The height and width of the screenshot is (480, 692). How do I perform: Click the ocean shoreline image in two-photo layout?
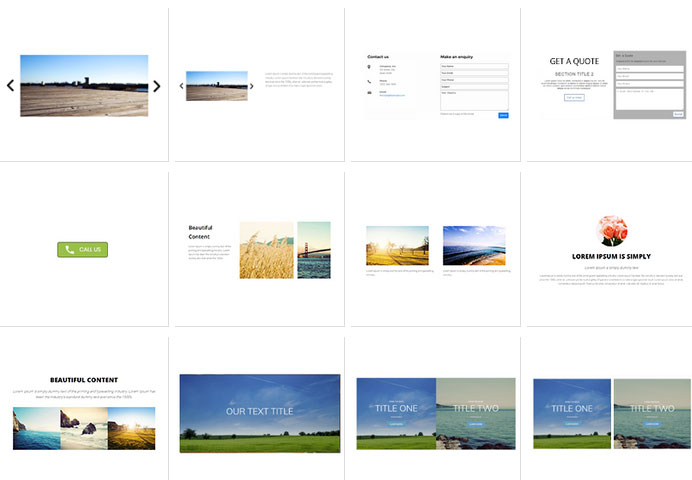pyautogui.click(x=474, y=245)
